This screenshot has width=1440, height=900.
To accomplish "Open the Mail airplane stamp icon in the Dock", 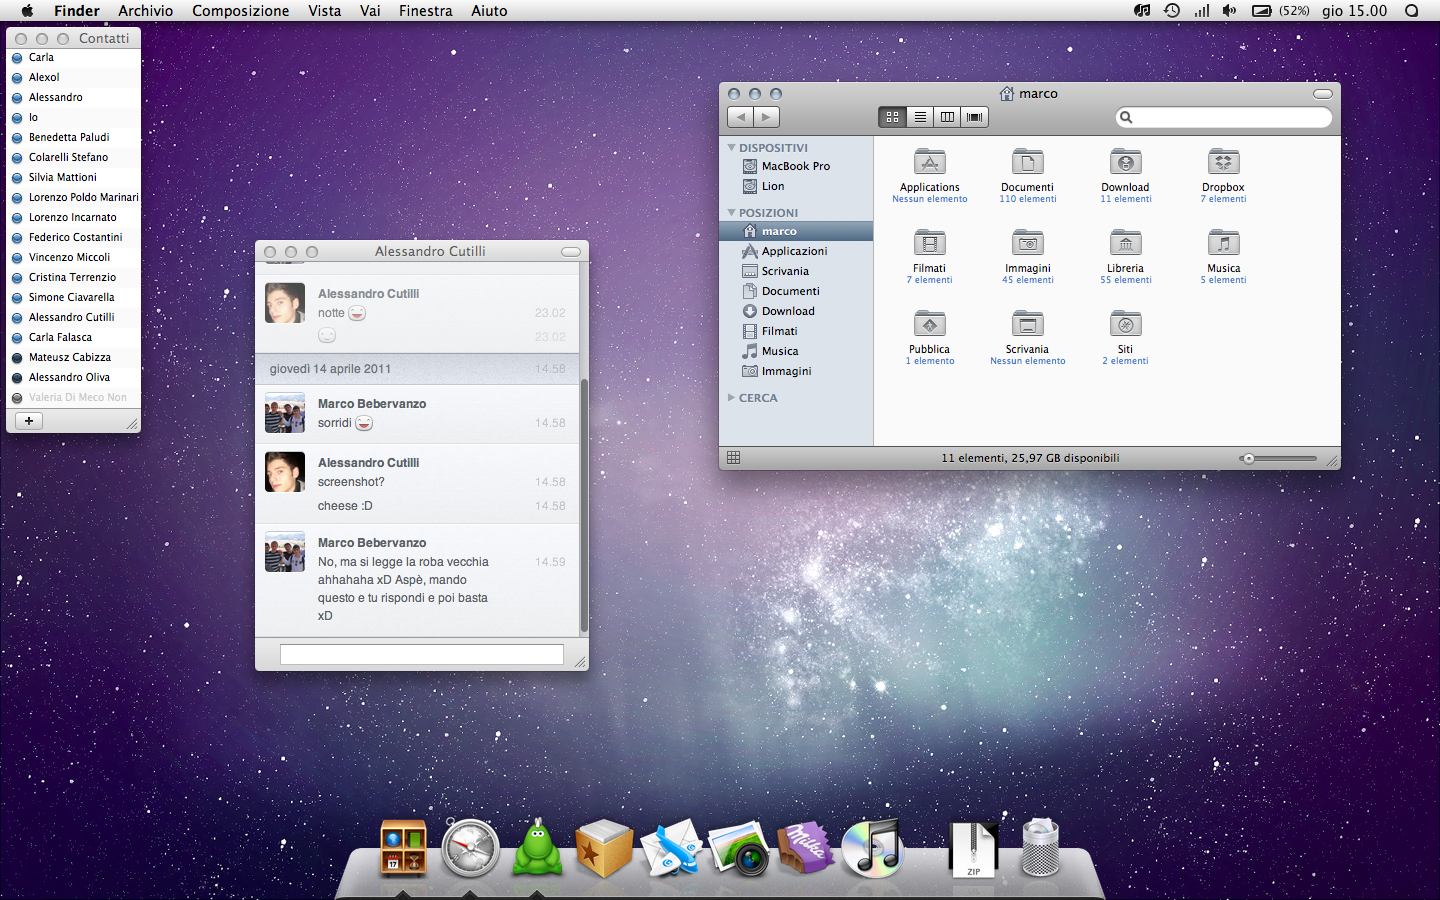I will click(671, 848).
